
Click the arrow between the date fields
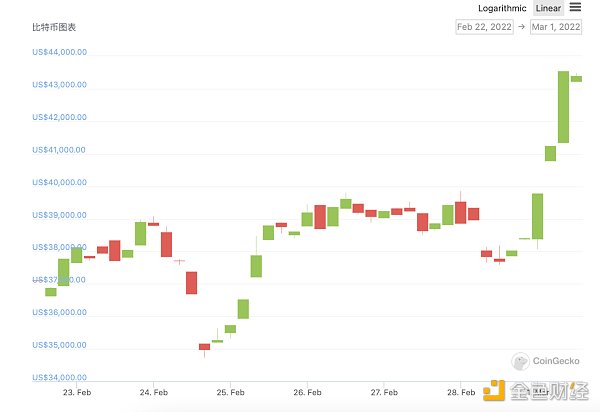pos(521,27)
